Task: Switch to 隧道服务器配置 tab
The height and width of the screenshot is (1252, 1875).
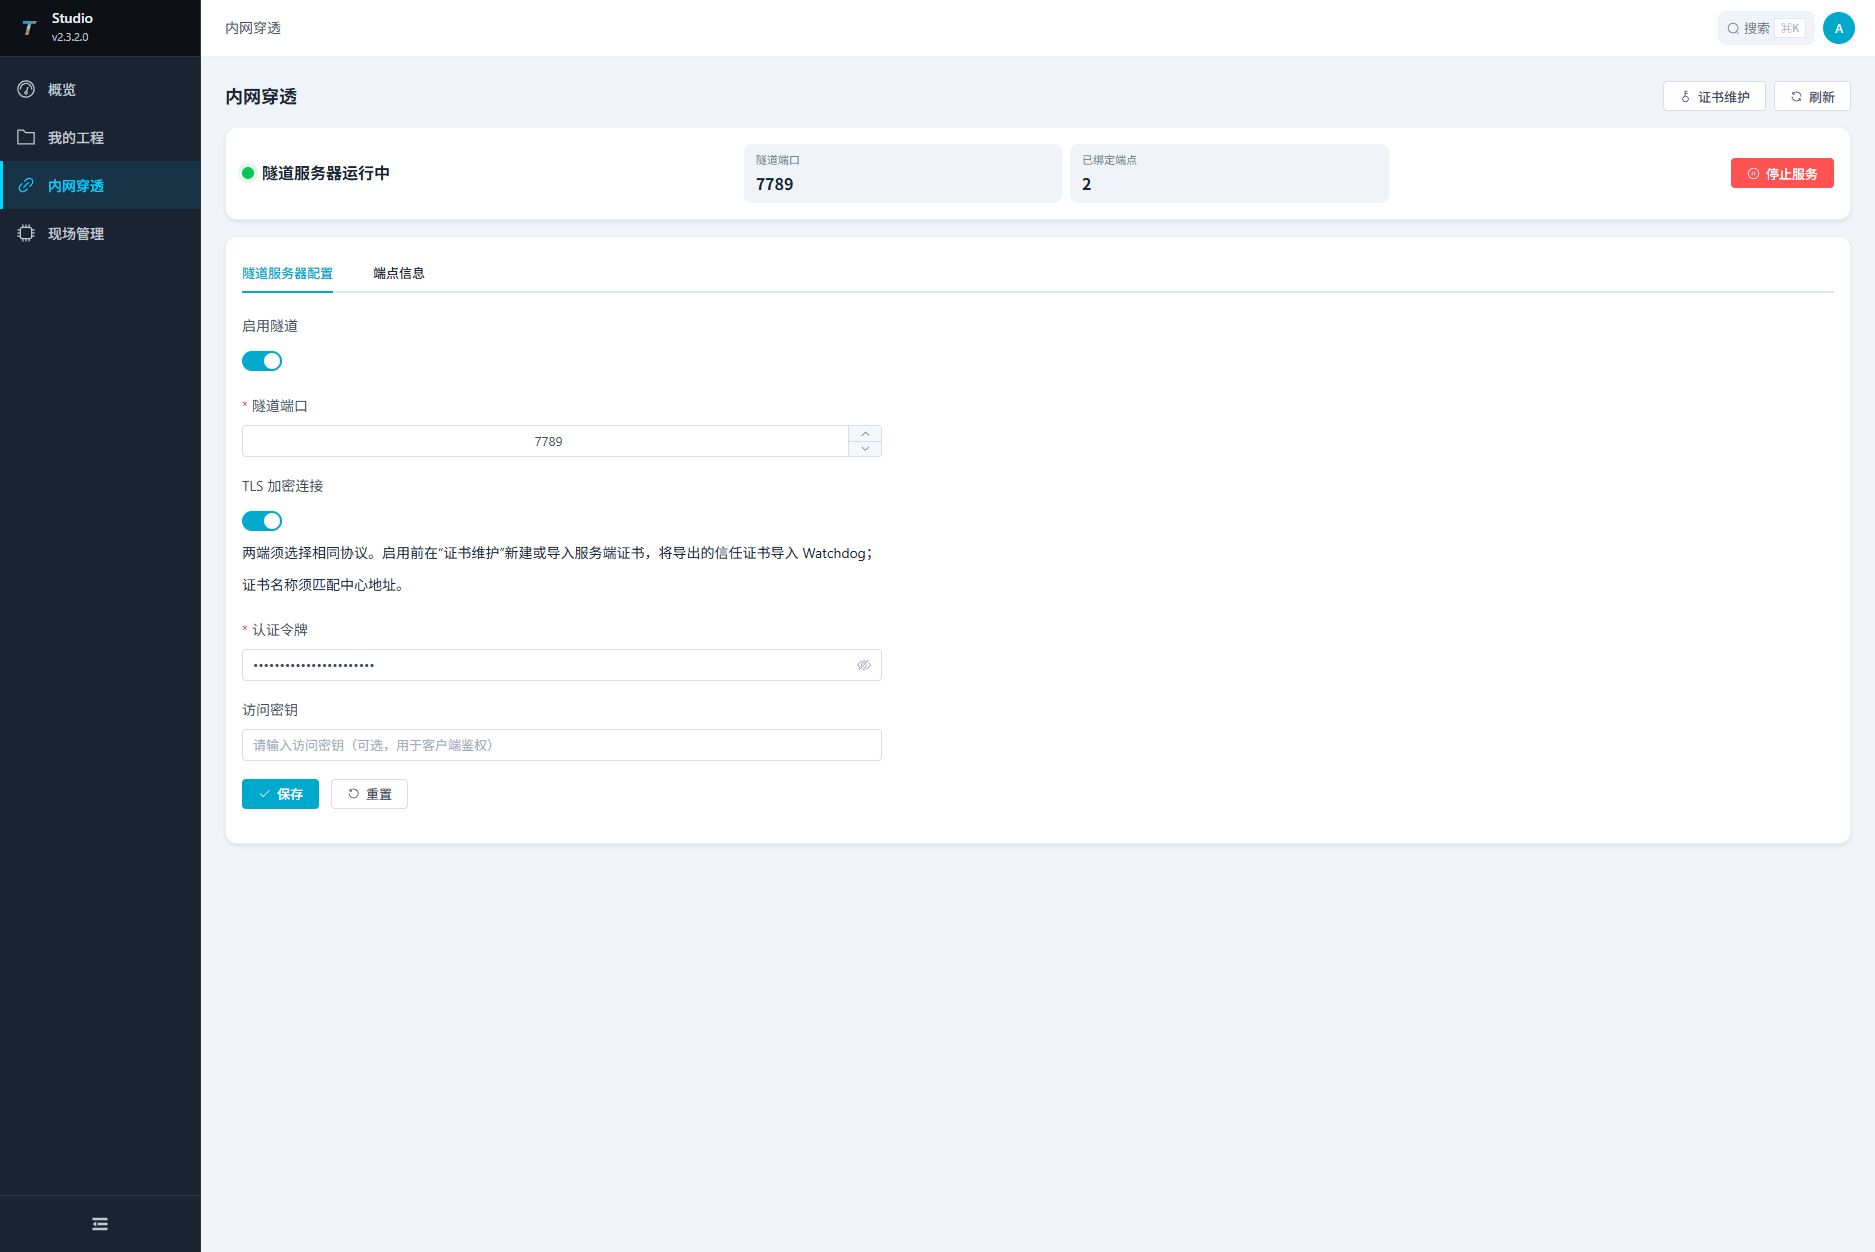Action: click(x=287, y=273)
